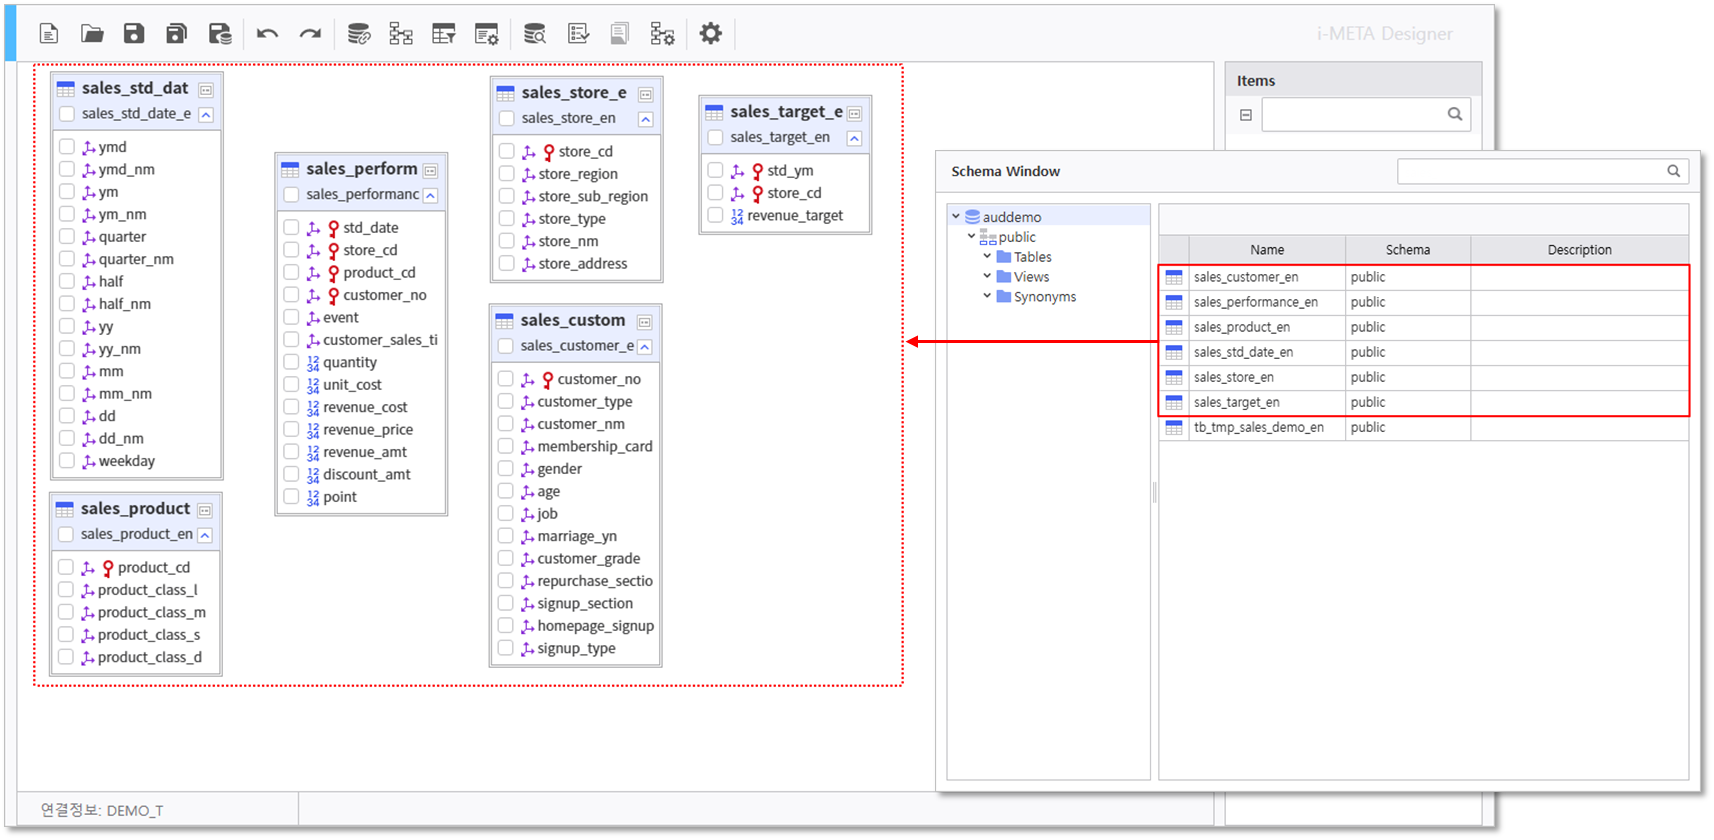Select the sales_customer_en table row
This screenshot has width=1714, height=840.
click(1424, 277)
